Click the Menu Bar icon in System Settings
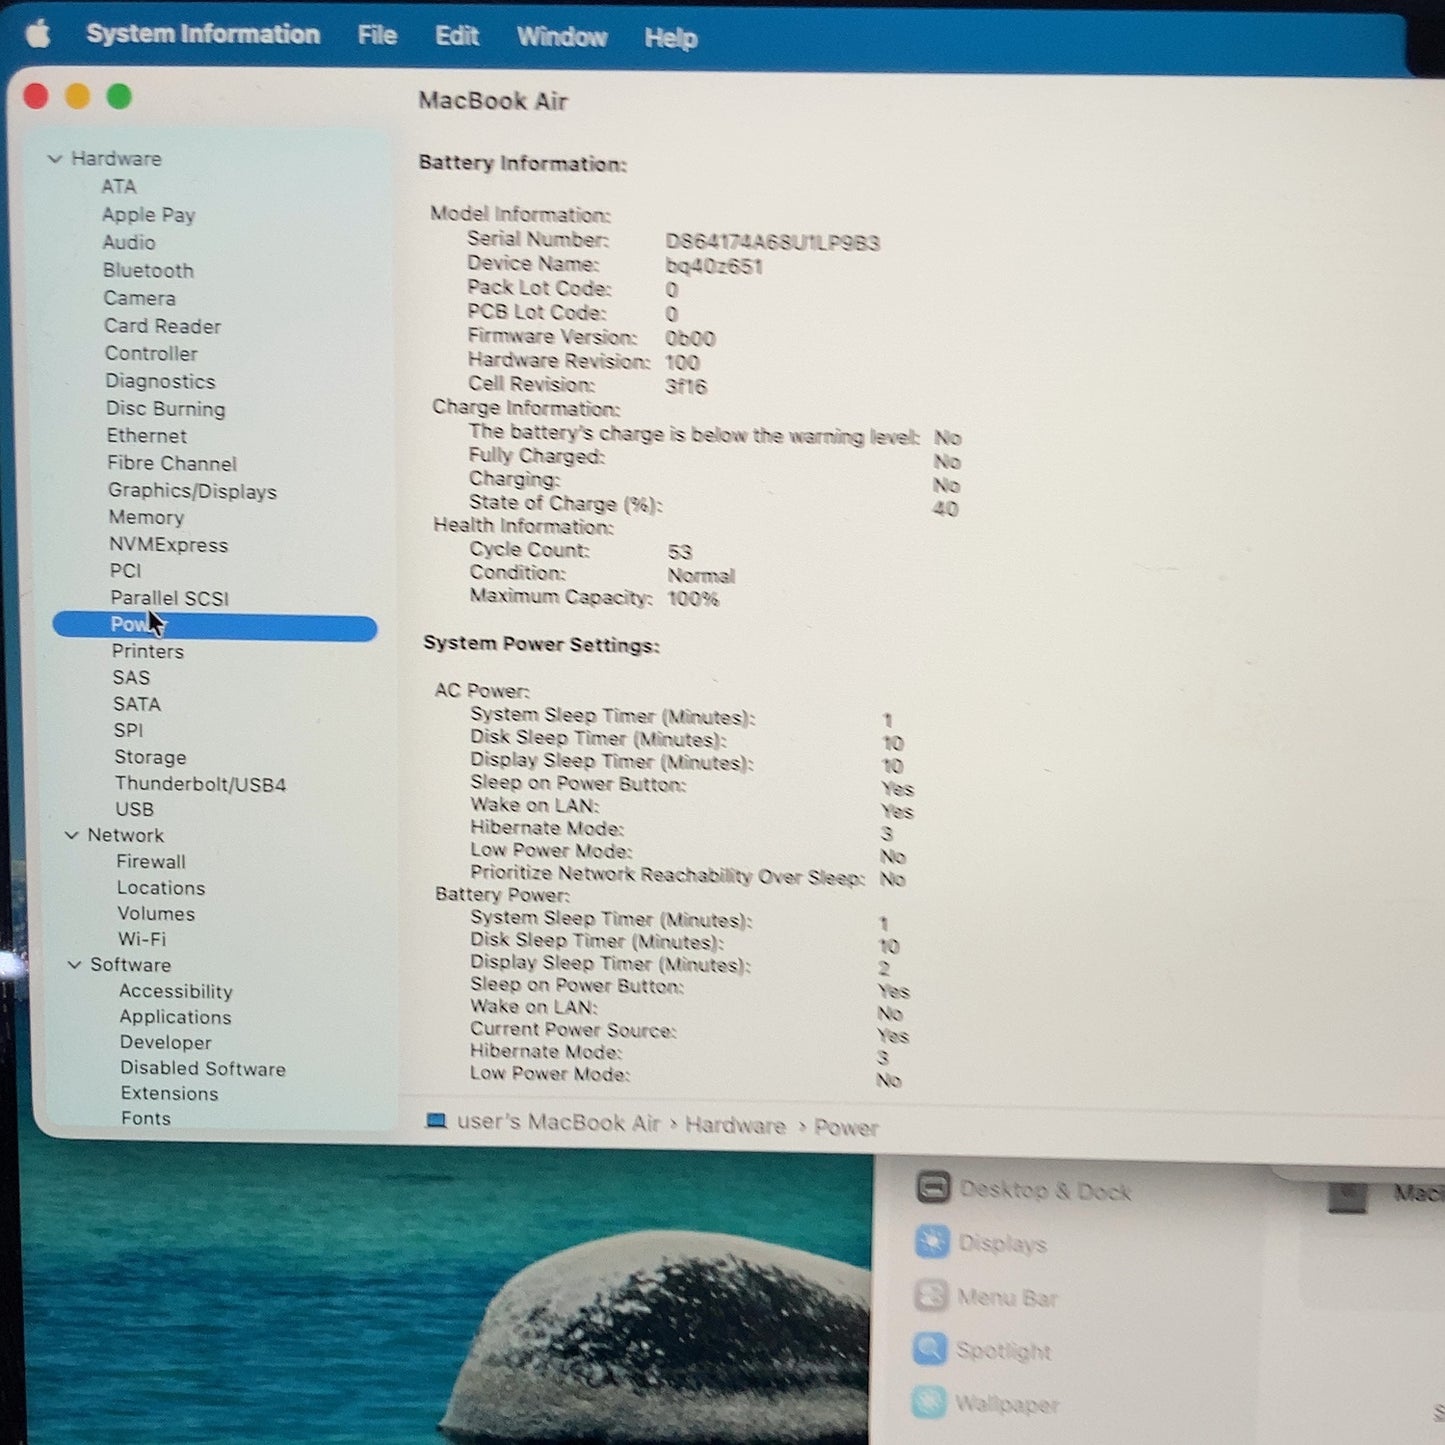The width and height of the screenshot is (1445, 1445). (931, 1296)
